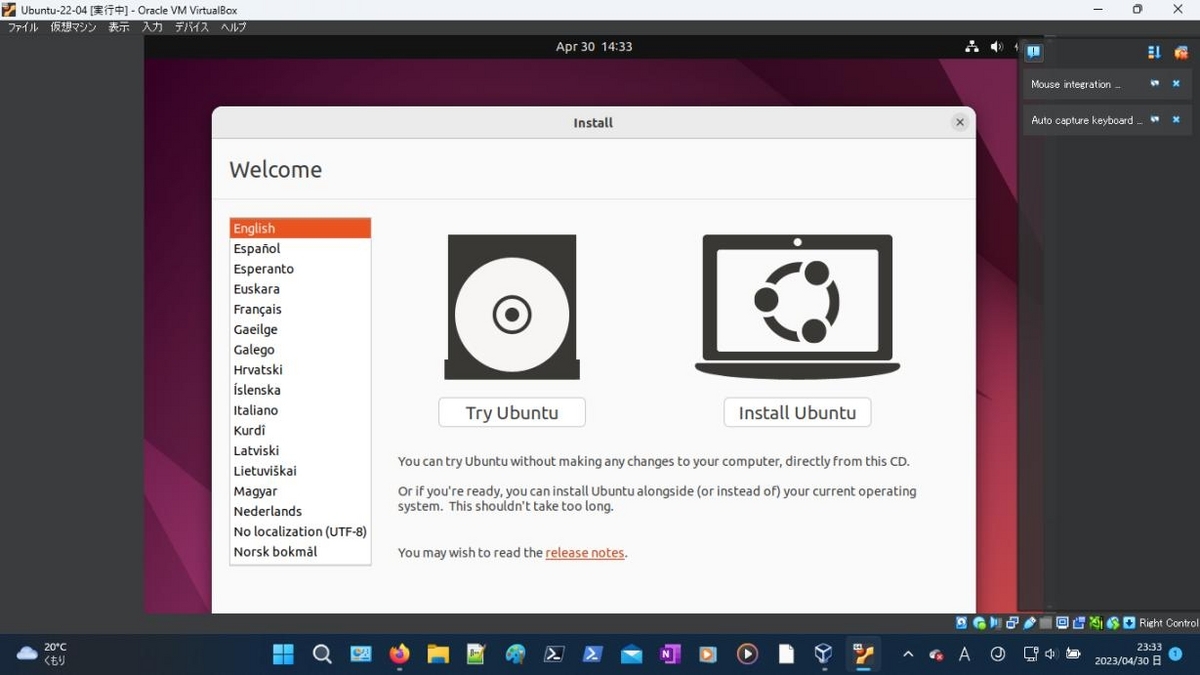This screenshot has width=1200, height=675.
Task: Open the release notes link
Action: pyautogui.click(x=585, y=552)
